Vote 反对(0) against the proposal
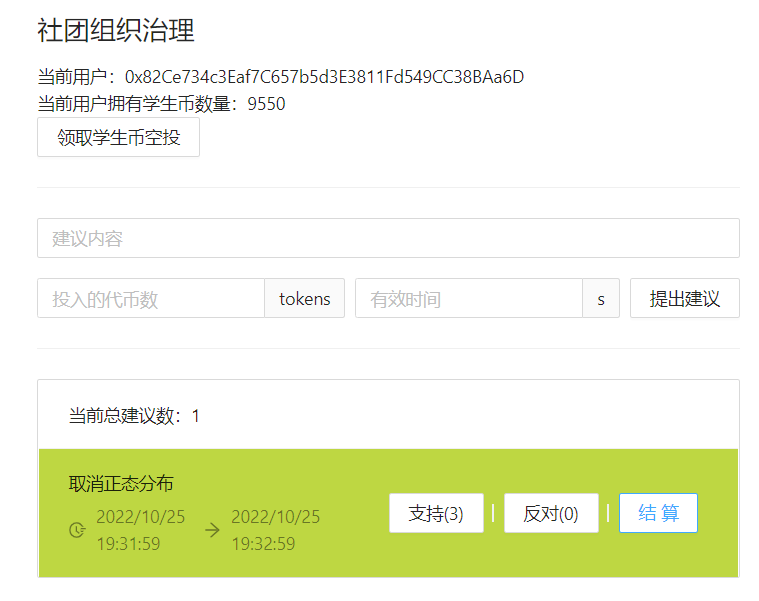 (x=551, y=513)
